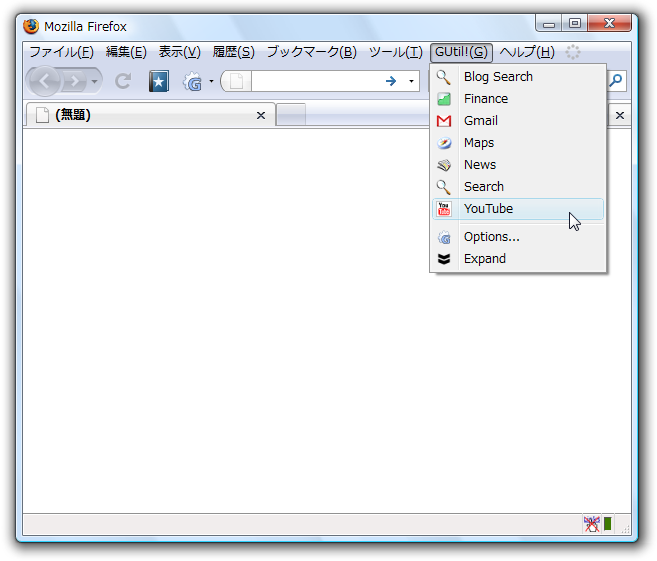This screenshot has width=657, height=561.
Task: Click the crossed-out status bar icon
Action: click(592, 524)
